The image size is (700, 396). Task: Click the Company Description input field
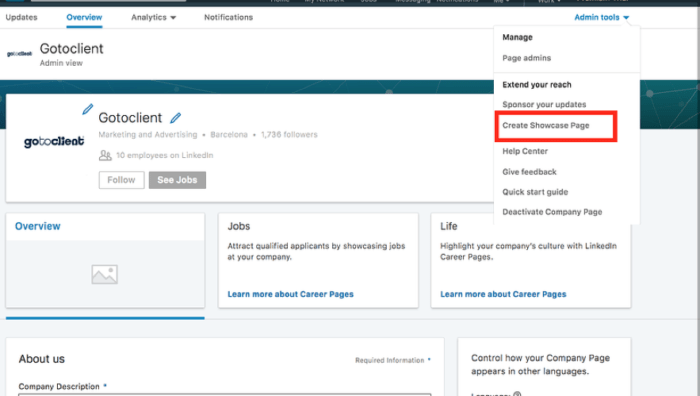point(225,395)
